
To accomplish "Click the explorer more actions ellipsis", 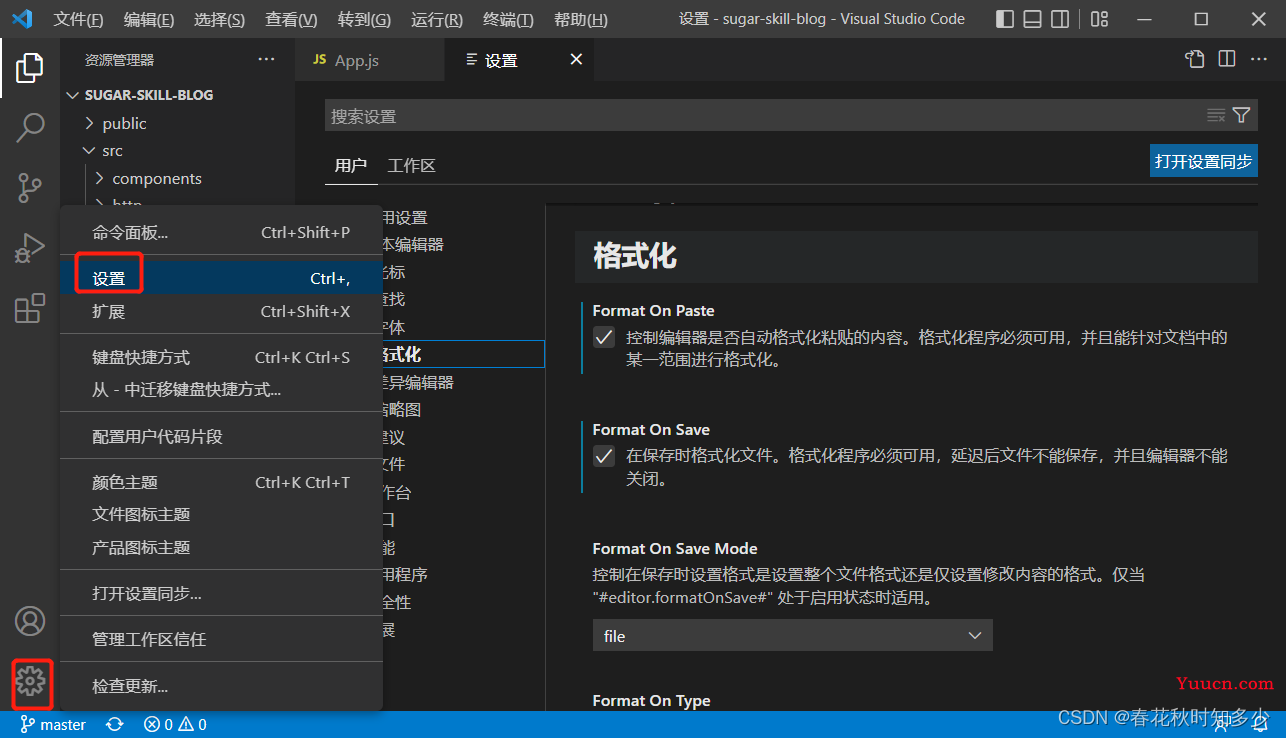I will (x=266, y=60).
